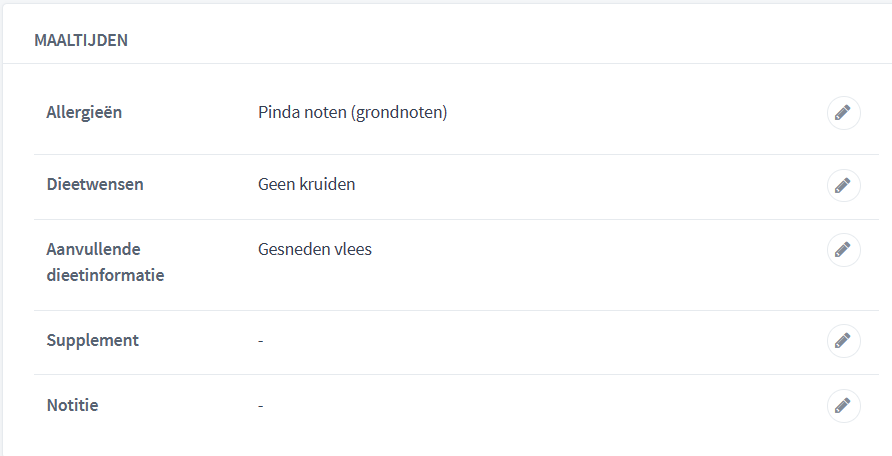This screenshot has height=456, width=892.
Task: Open the Dieetwensen edit pencil
Action: (x=843, y=185)
